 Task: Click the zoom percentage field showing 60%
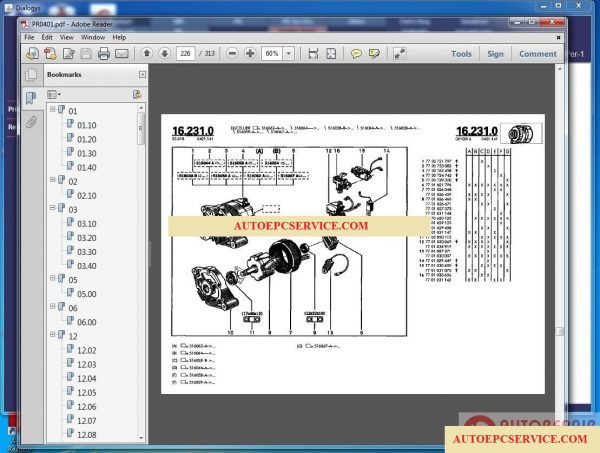[x=272, y=54]
